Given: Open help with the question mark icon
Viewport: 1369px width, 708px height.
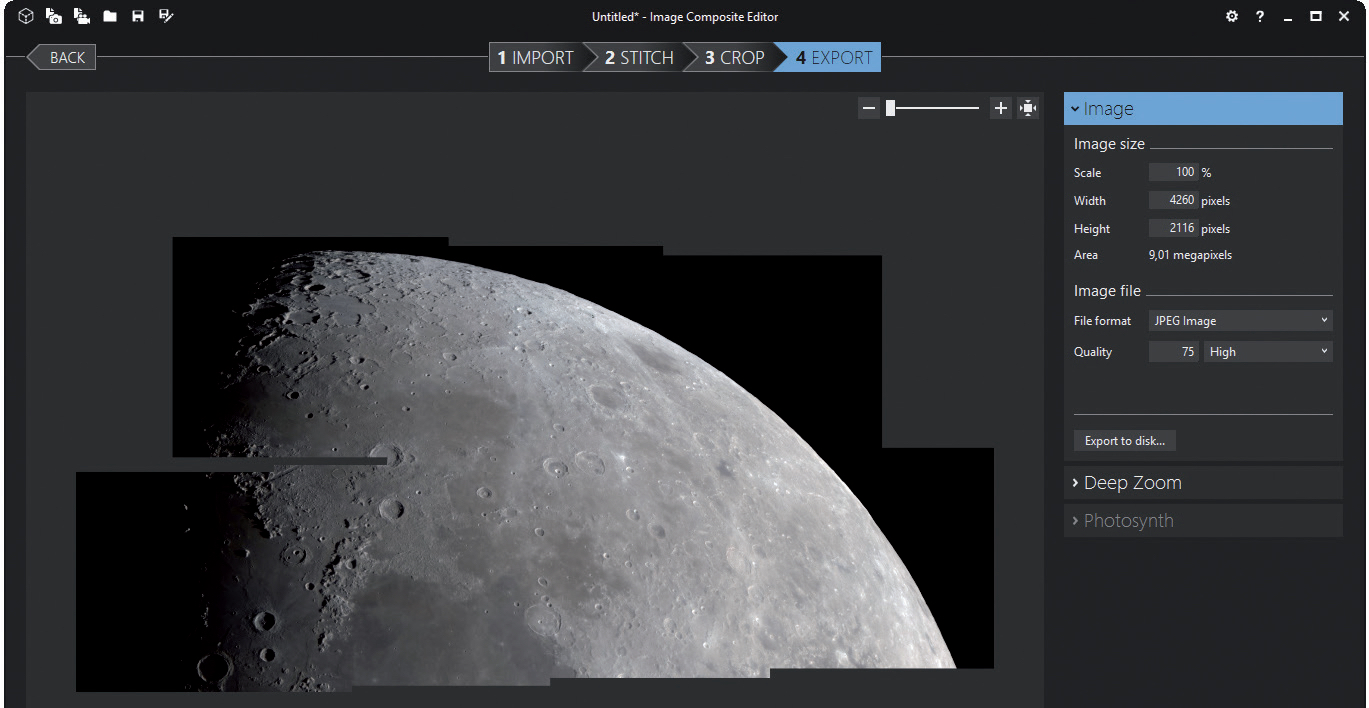Looking at the screenshot, I should click(1260, 17).
